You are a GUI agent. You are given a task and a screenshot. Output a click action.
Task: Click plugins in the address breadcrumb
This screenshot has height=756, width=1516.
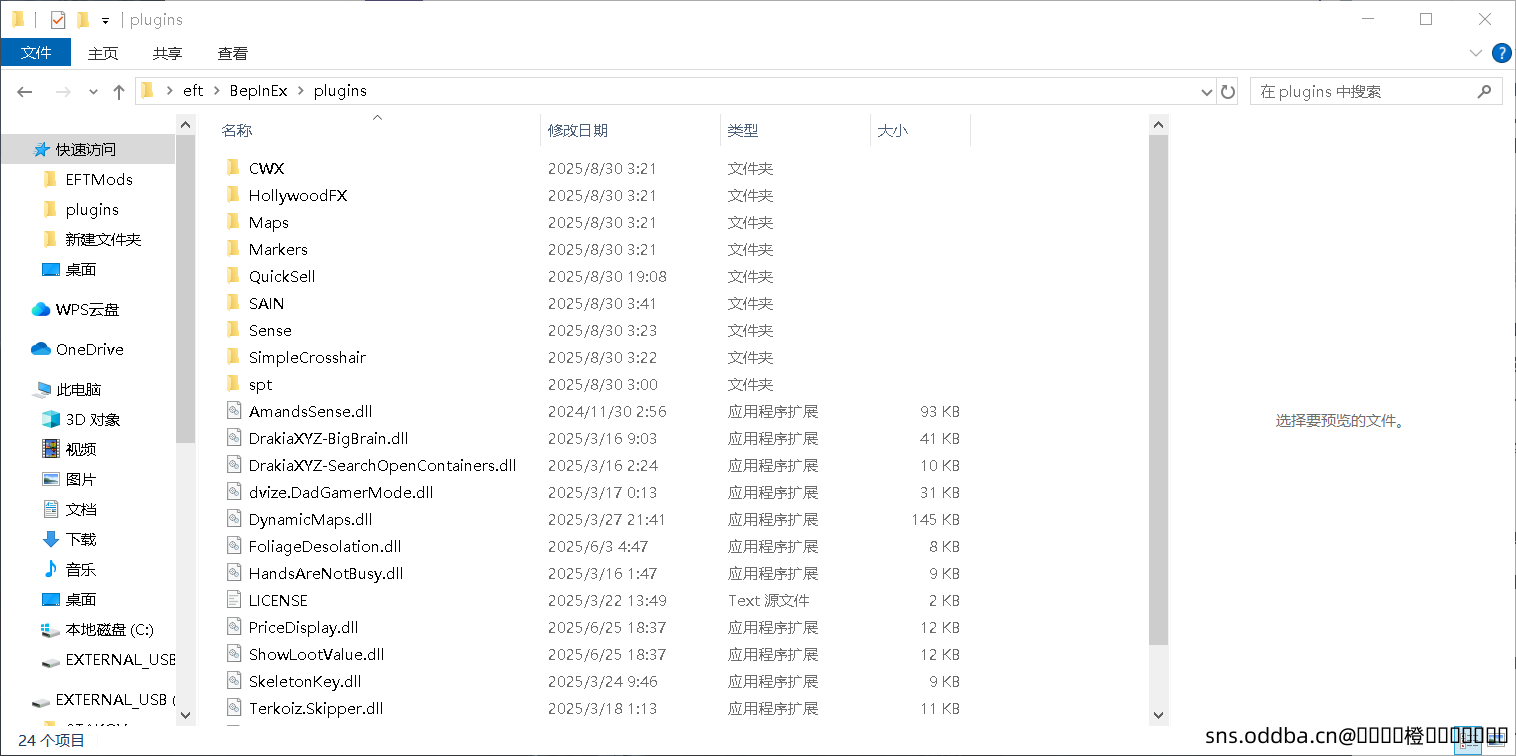pos(340,90)
